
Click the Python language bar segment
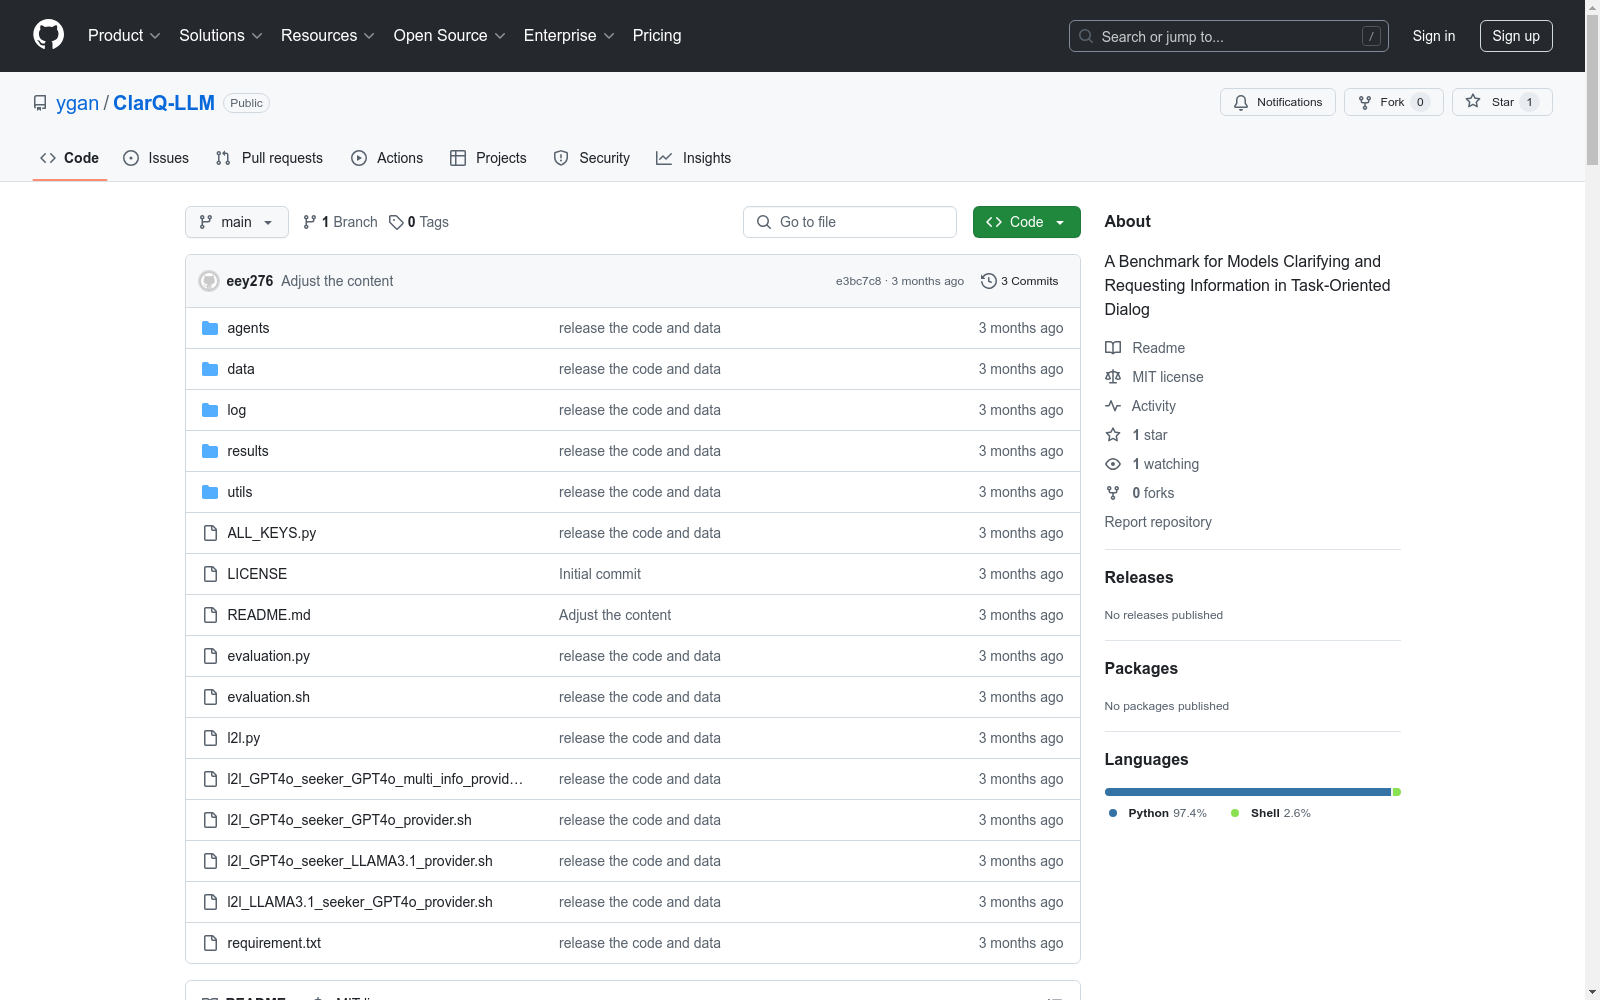[1248, 792]
